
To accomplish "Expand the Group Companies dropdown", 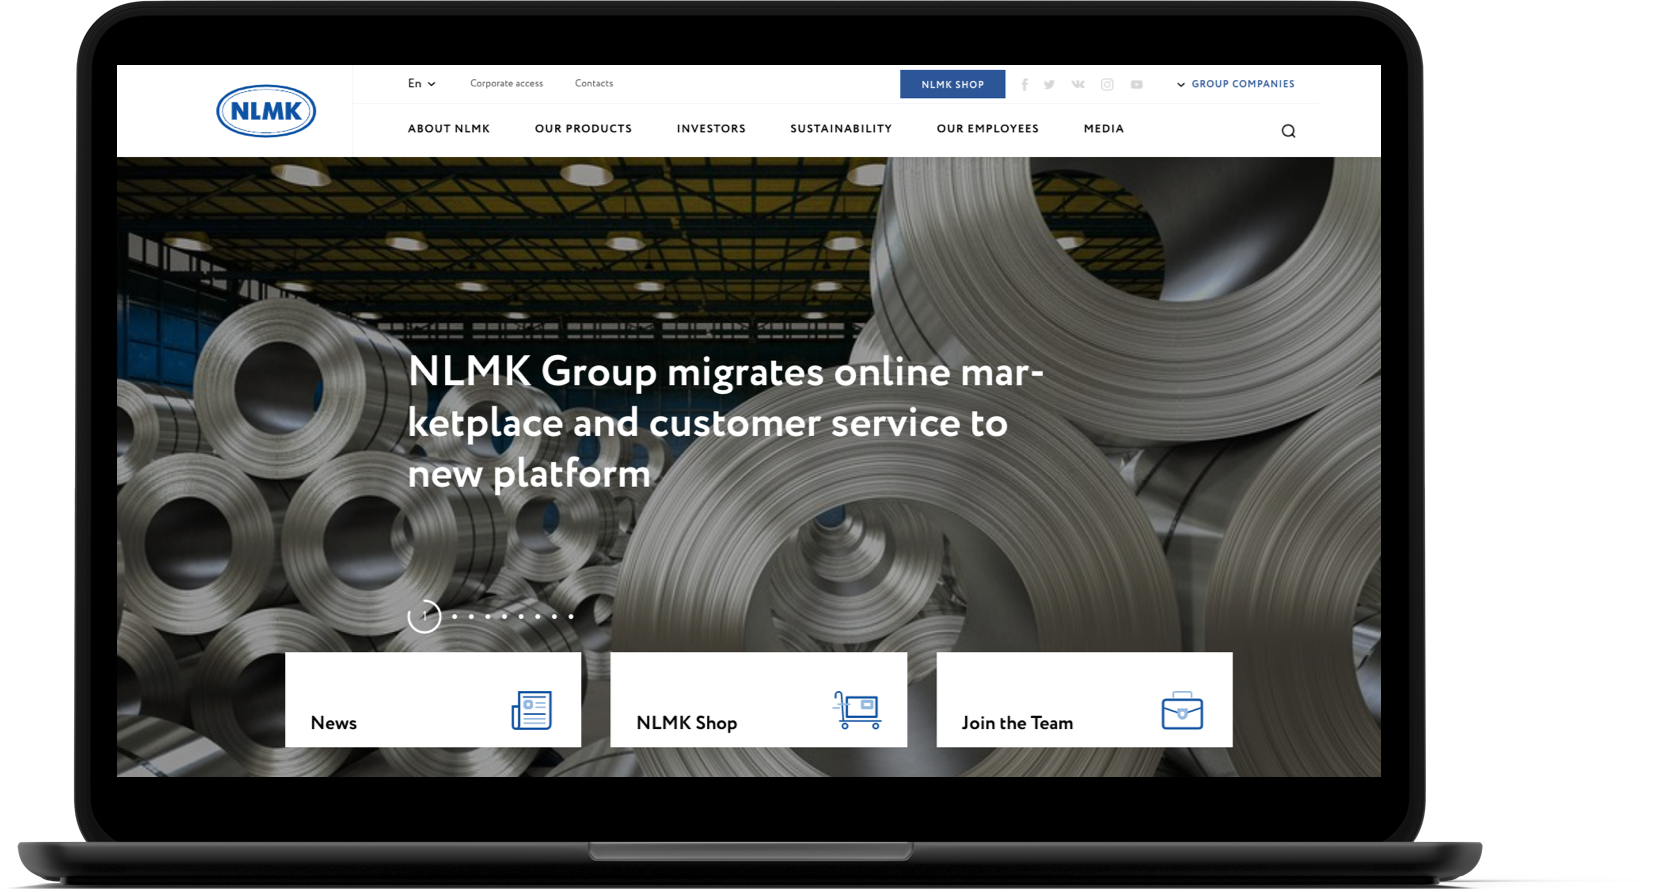I will point(1236,84).
